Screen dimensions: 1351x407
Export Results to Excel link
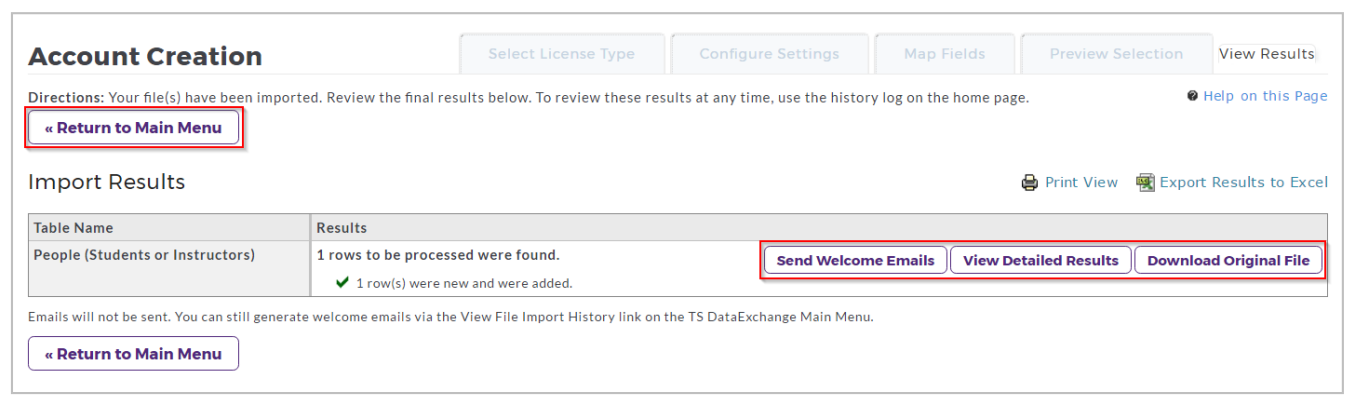[1244, 183]
